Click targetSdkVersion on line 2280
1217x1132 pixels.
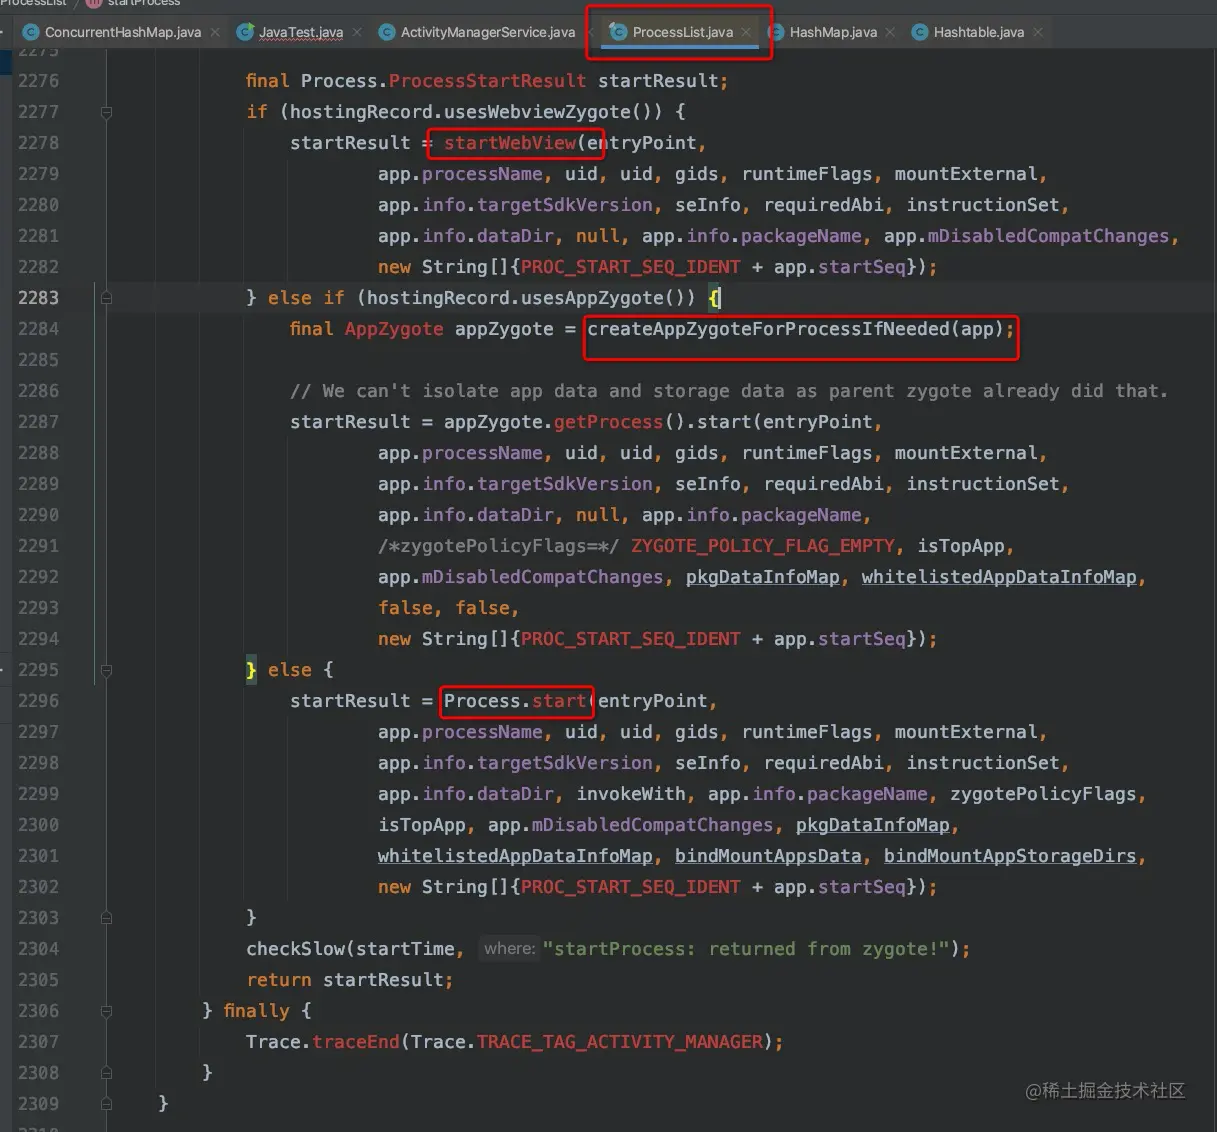[564, 205]
